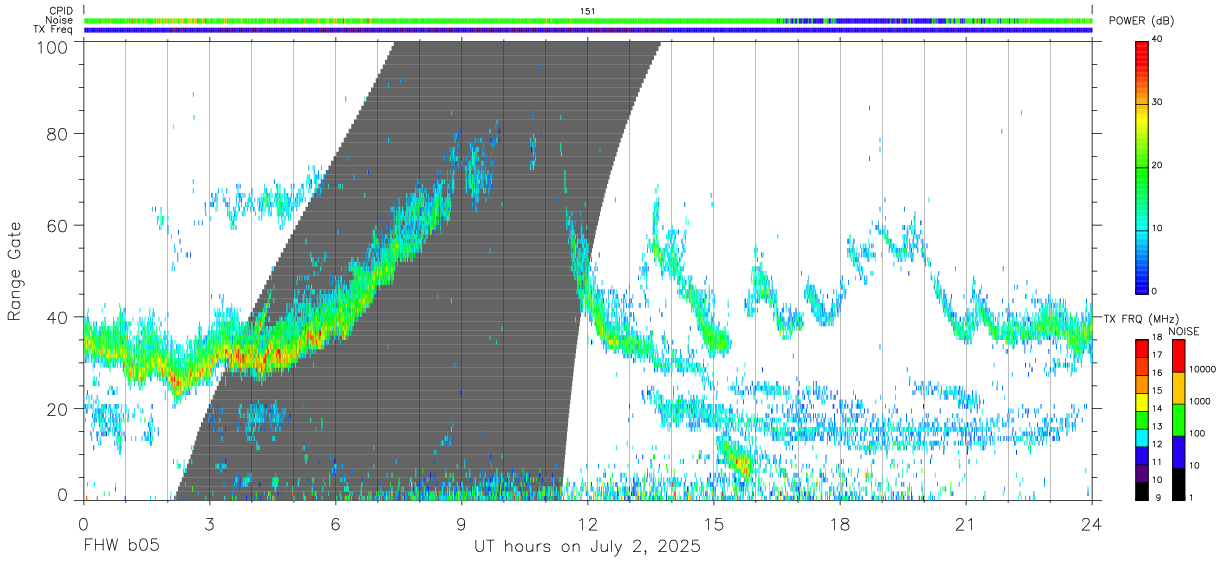Click the 12 tick on the UT hours axis
The width and height of the screenshot is (1228, 567).
[587, 522]
